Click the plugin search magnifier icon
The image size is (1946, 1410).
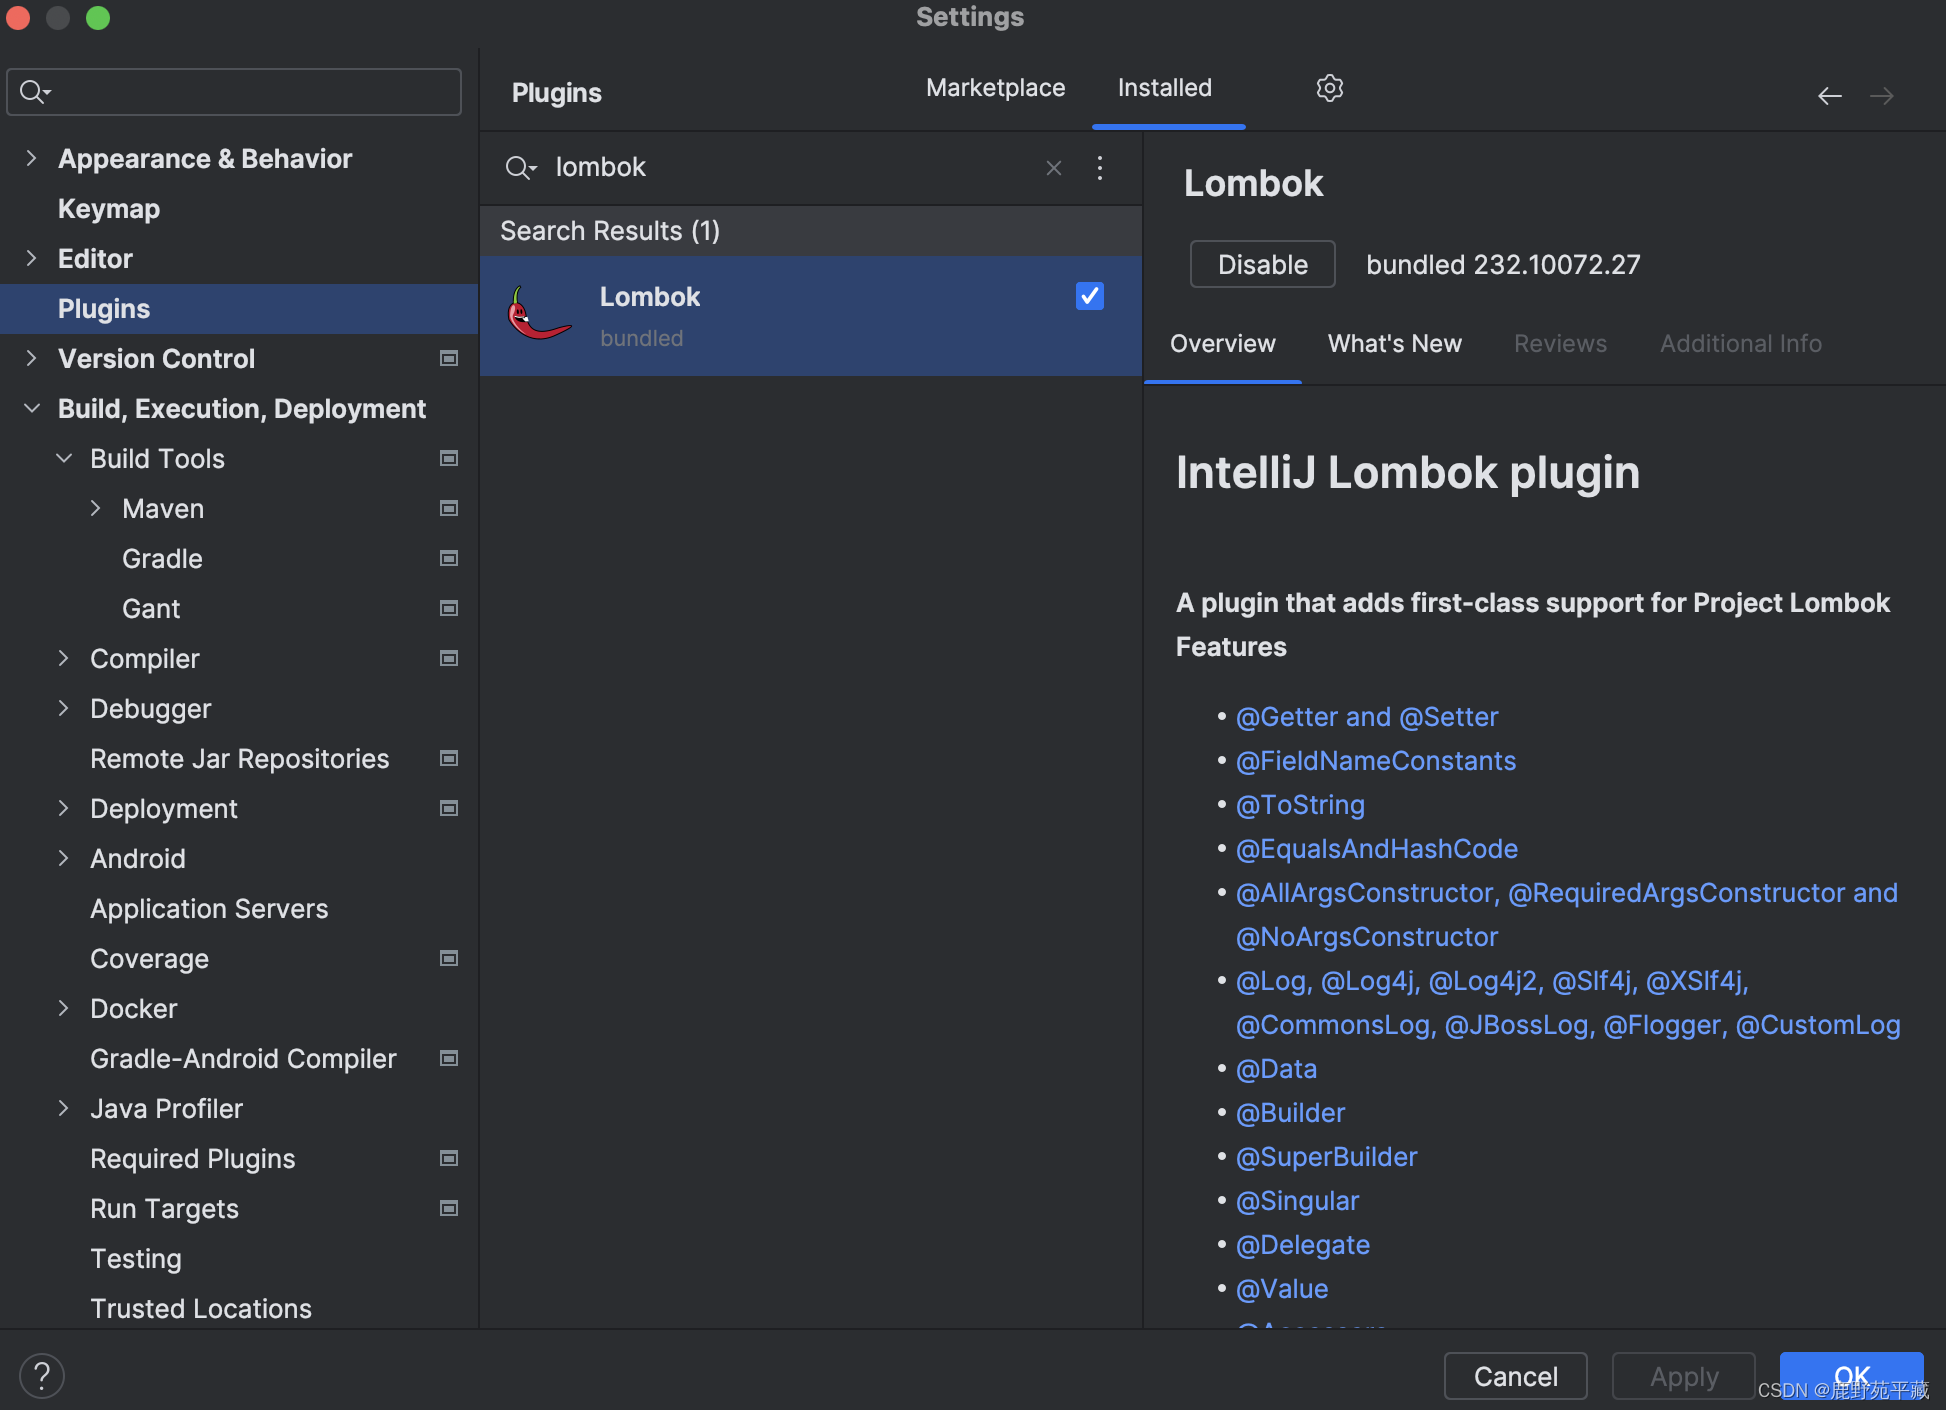click(520, 168)
